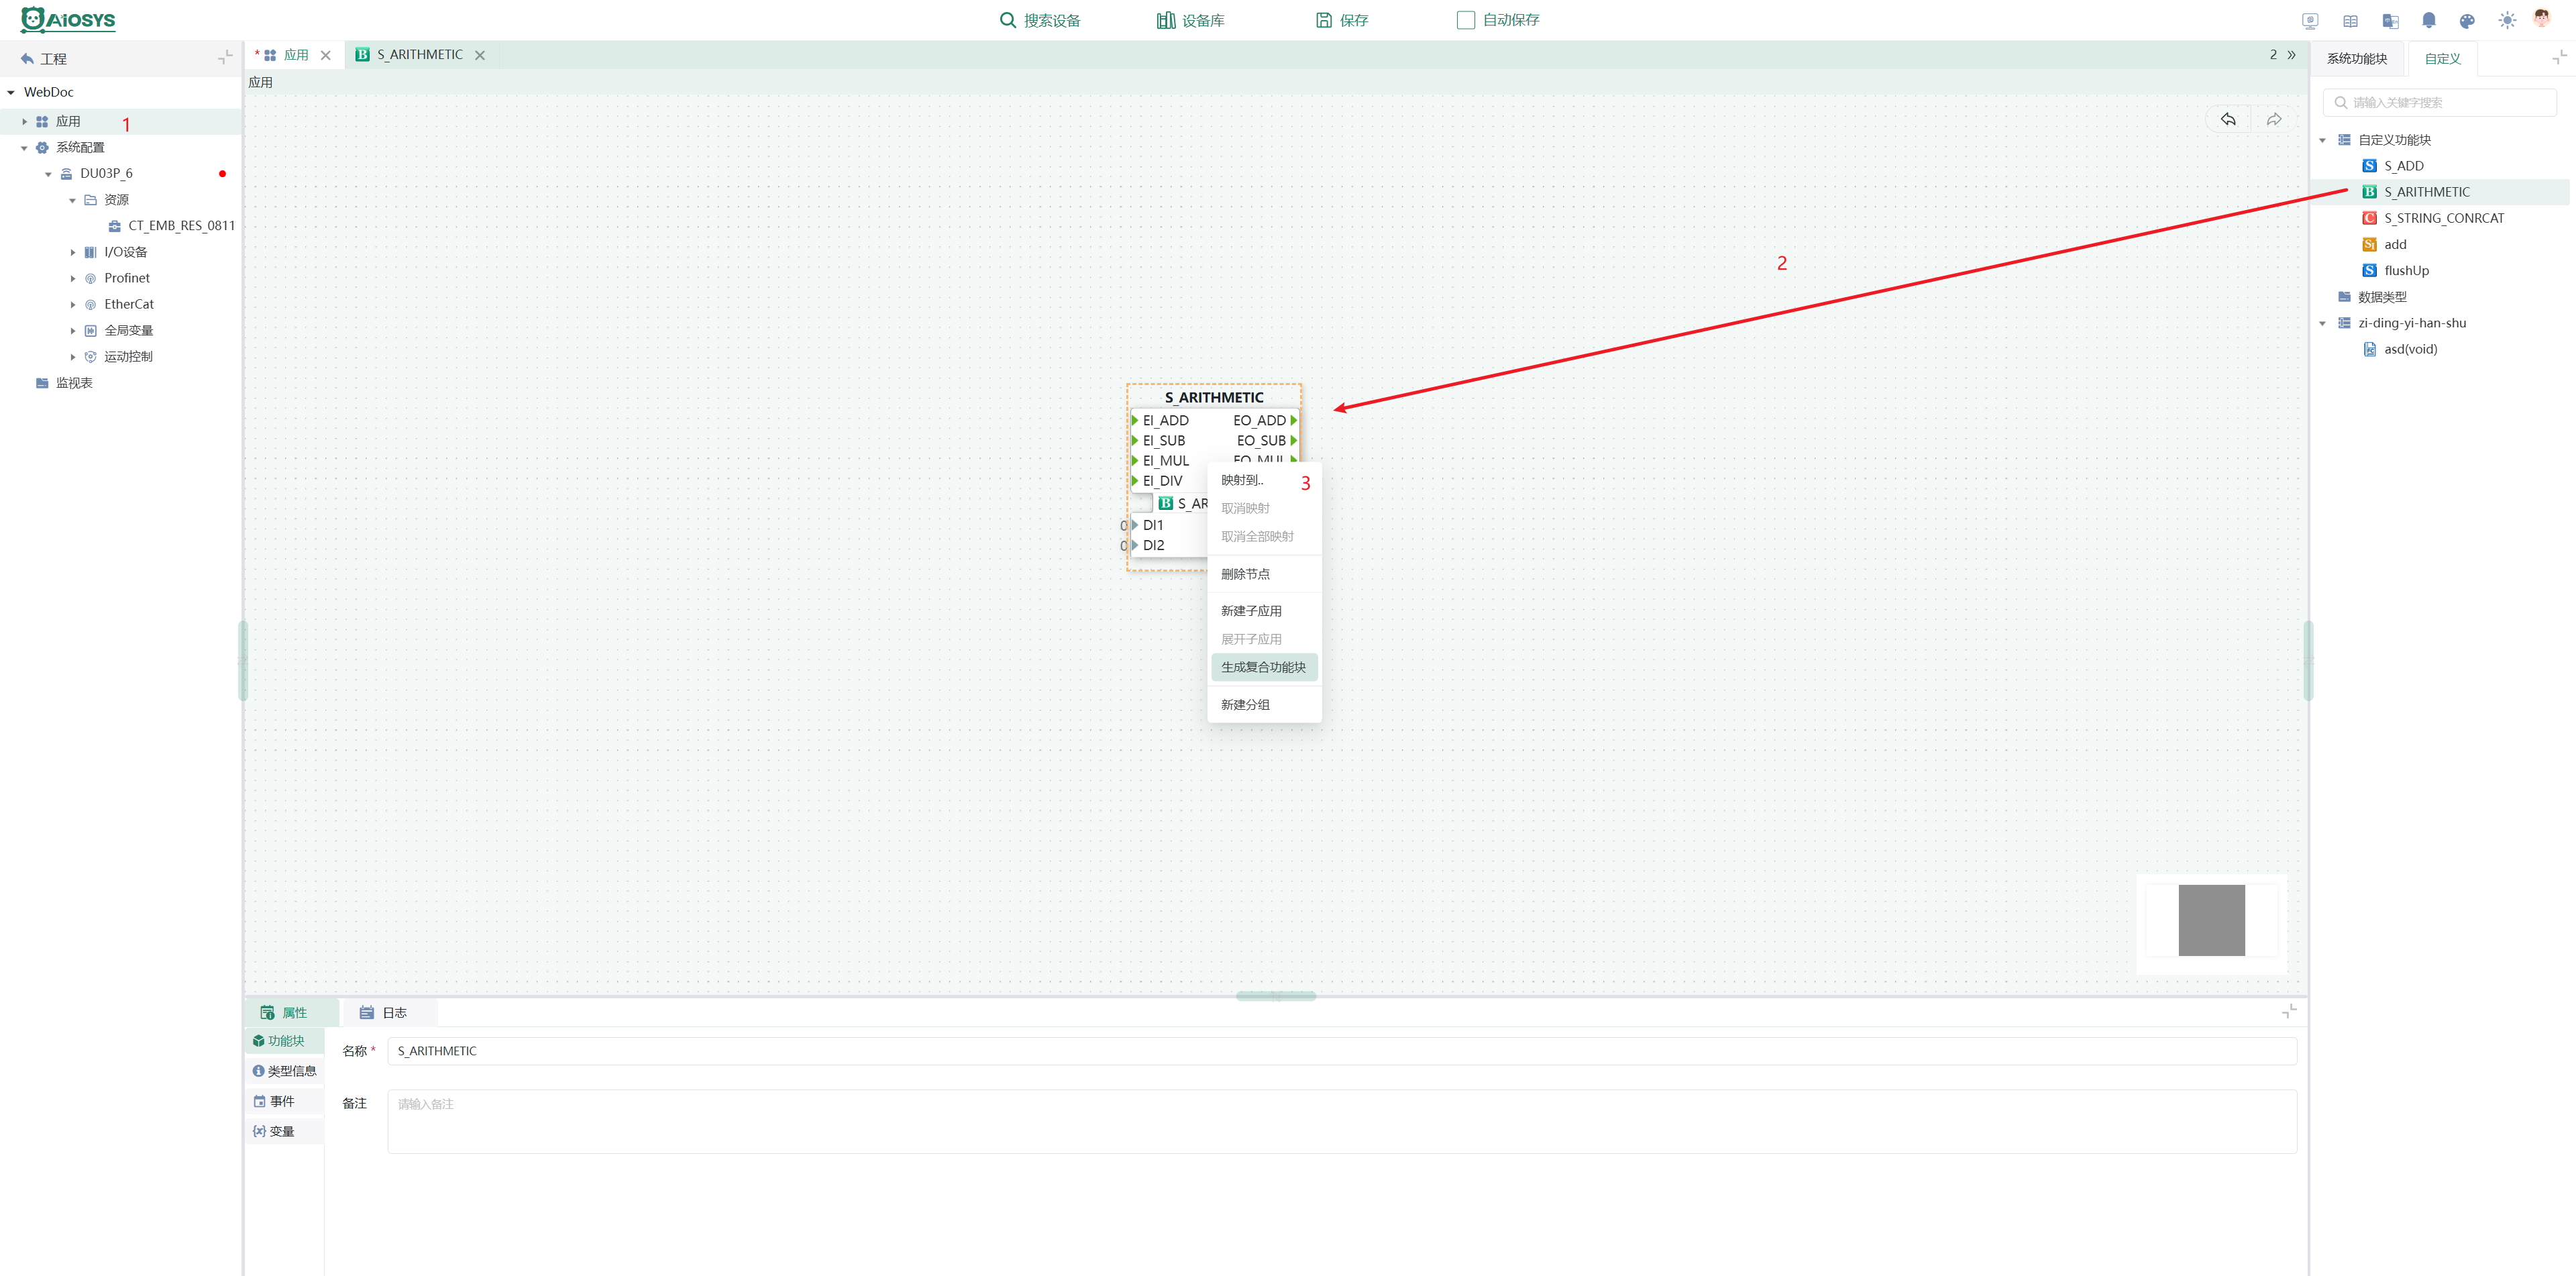Screen dimensions: 2576x1276
Task: Enable the auto-save checkbox
Action: [1466, 20]
